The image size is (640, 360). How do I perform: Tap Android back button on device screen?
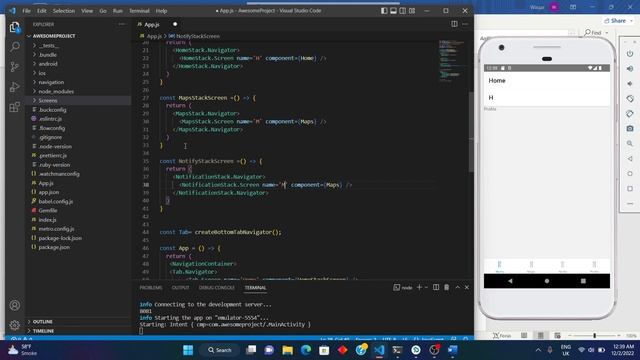tap(510, 281)
